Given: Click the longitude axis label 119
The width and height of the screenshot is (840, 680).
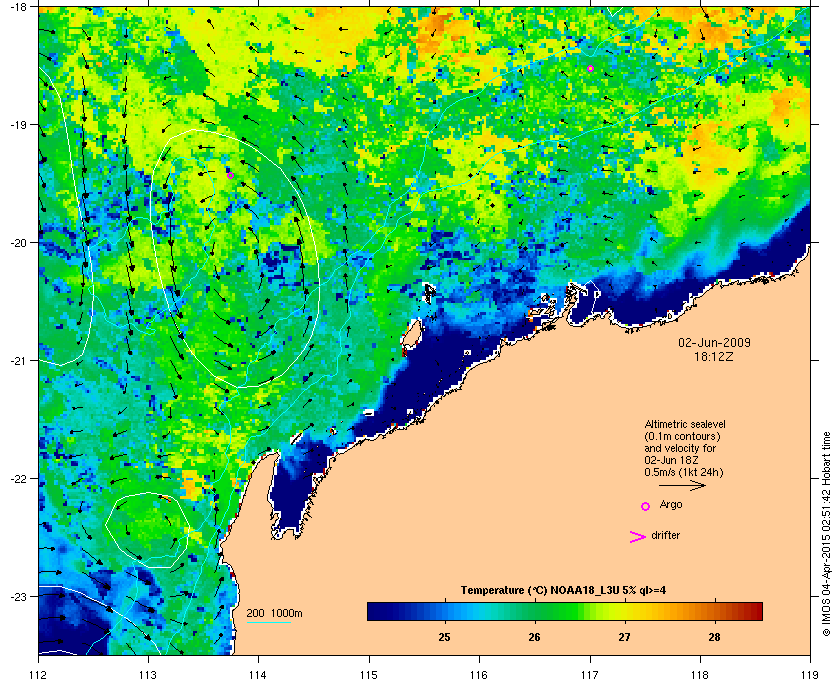Looking at the screenshot, I should 810,675.
